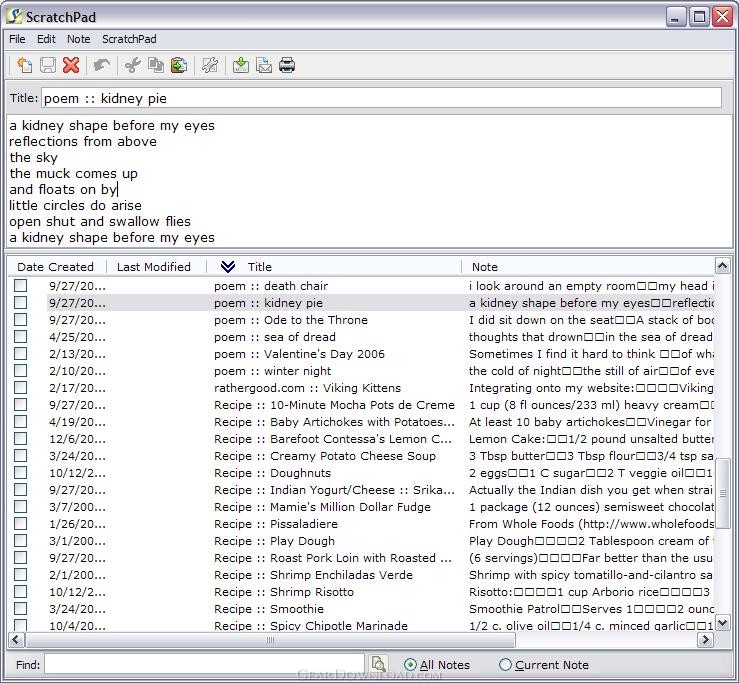Sort by Date Created column header

click(x=56, y=267)
